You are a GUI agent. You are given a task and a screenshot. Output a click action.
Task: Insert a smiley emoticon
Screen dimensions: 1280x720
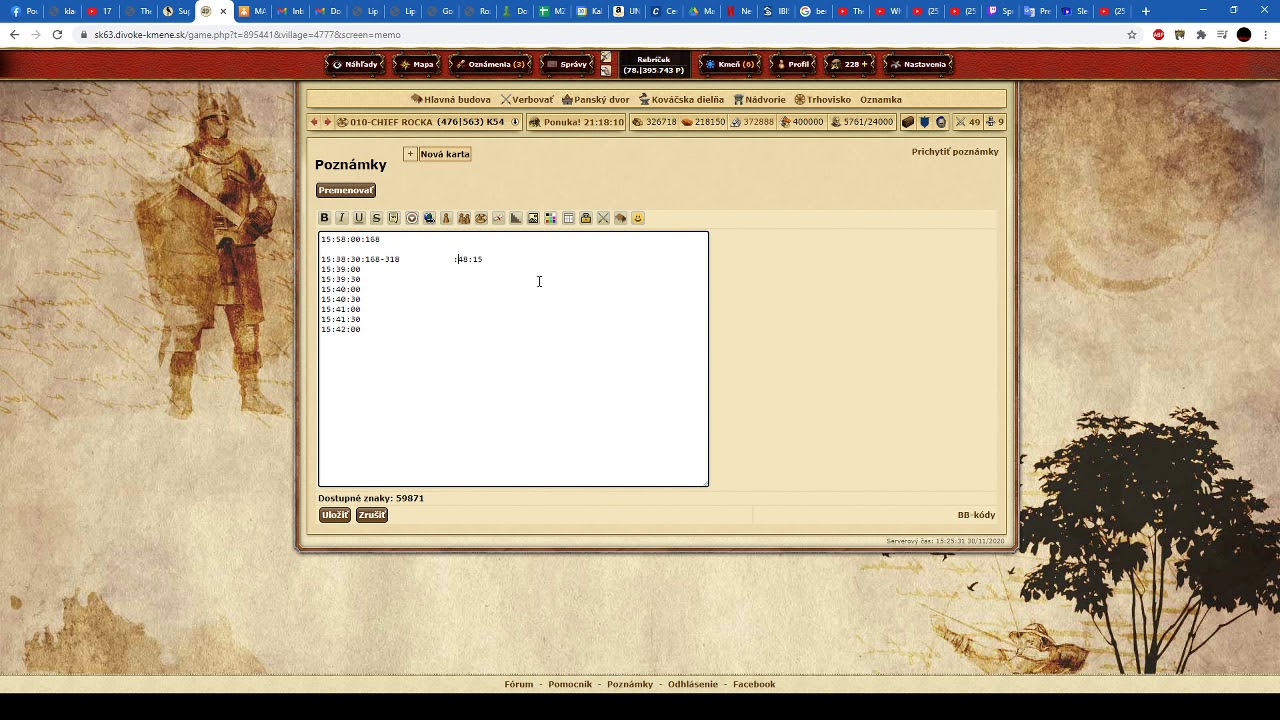point(638,218)
